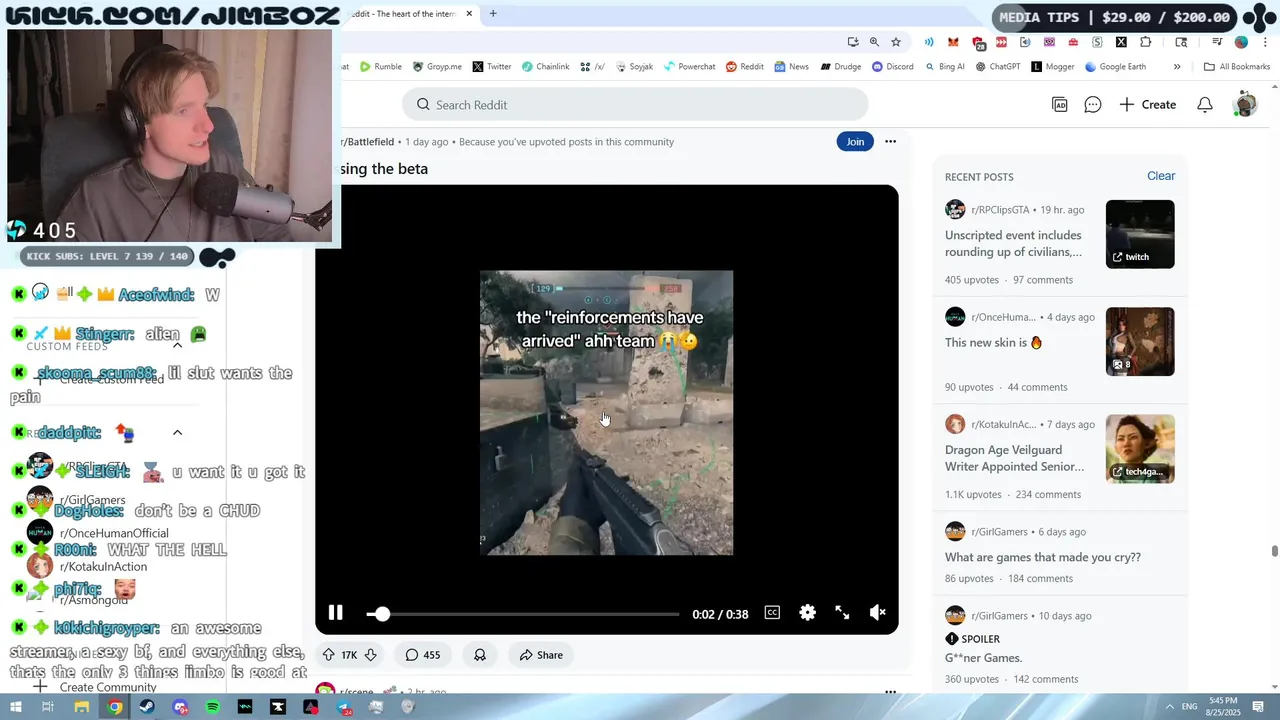Open the All Bookmarks folder
Image resolution: width=1280 pixels, height=720 pixels.
point(1237,67)
